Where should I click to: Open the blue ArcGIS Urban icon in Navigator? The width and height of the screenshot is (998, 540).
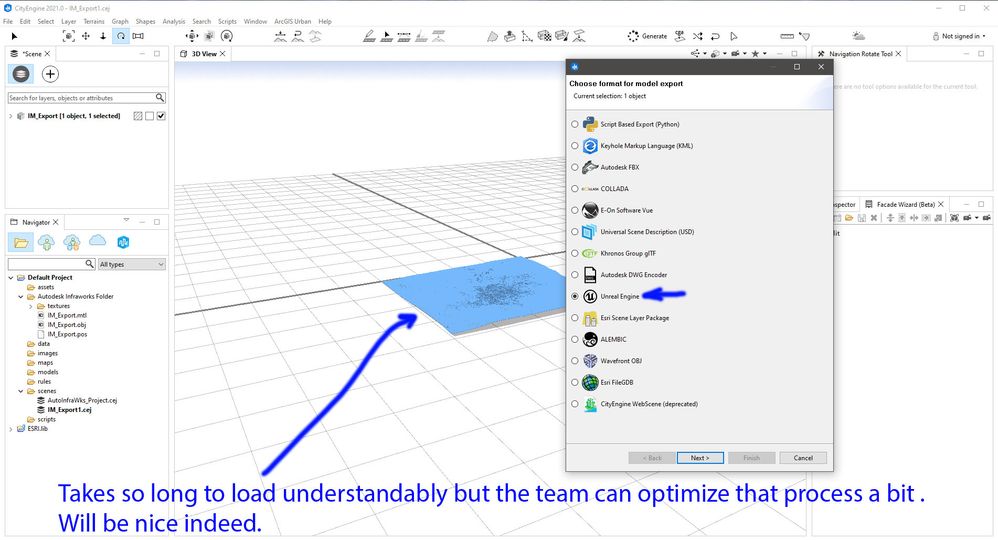pos(123,242)
